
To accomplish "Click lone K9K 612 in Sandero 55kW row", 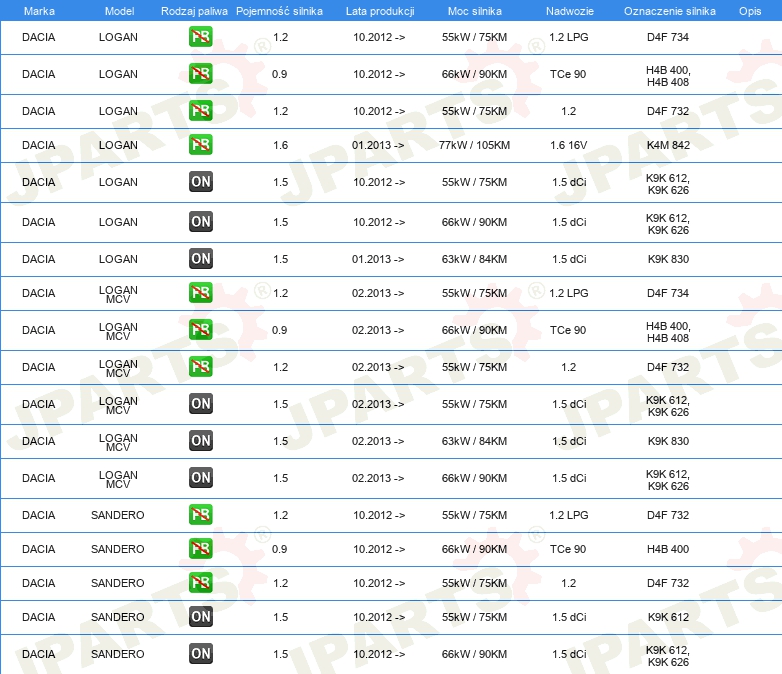I will (x=668, y=617).
